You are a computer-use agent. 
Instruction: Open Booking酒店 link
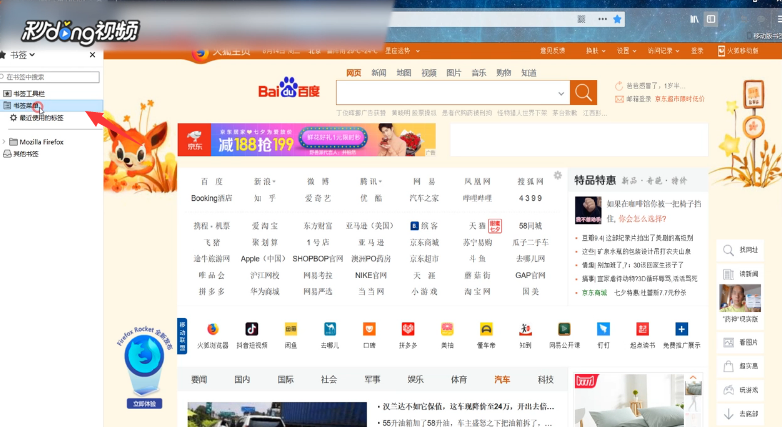[211, 198]
